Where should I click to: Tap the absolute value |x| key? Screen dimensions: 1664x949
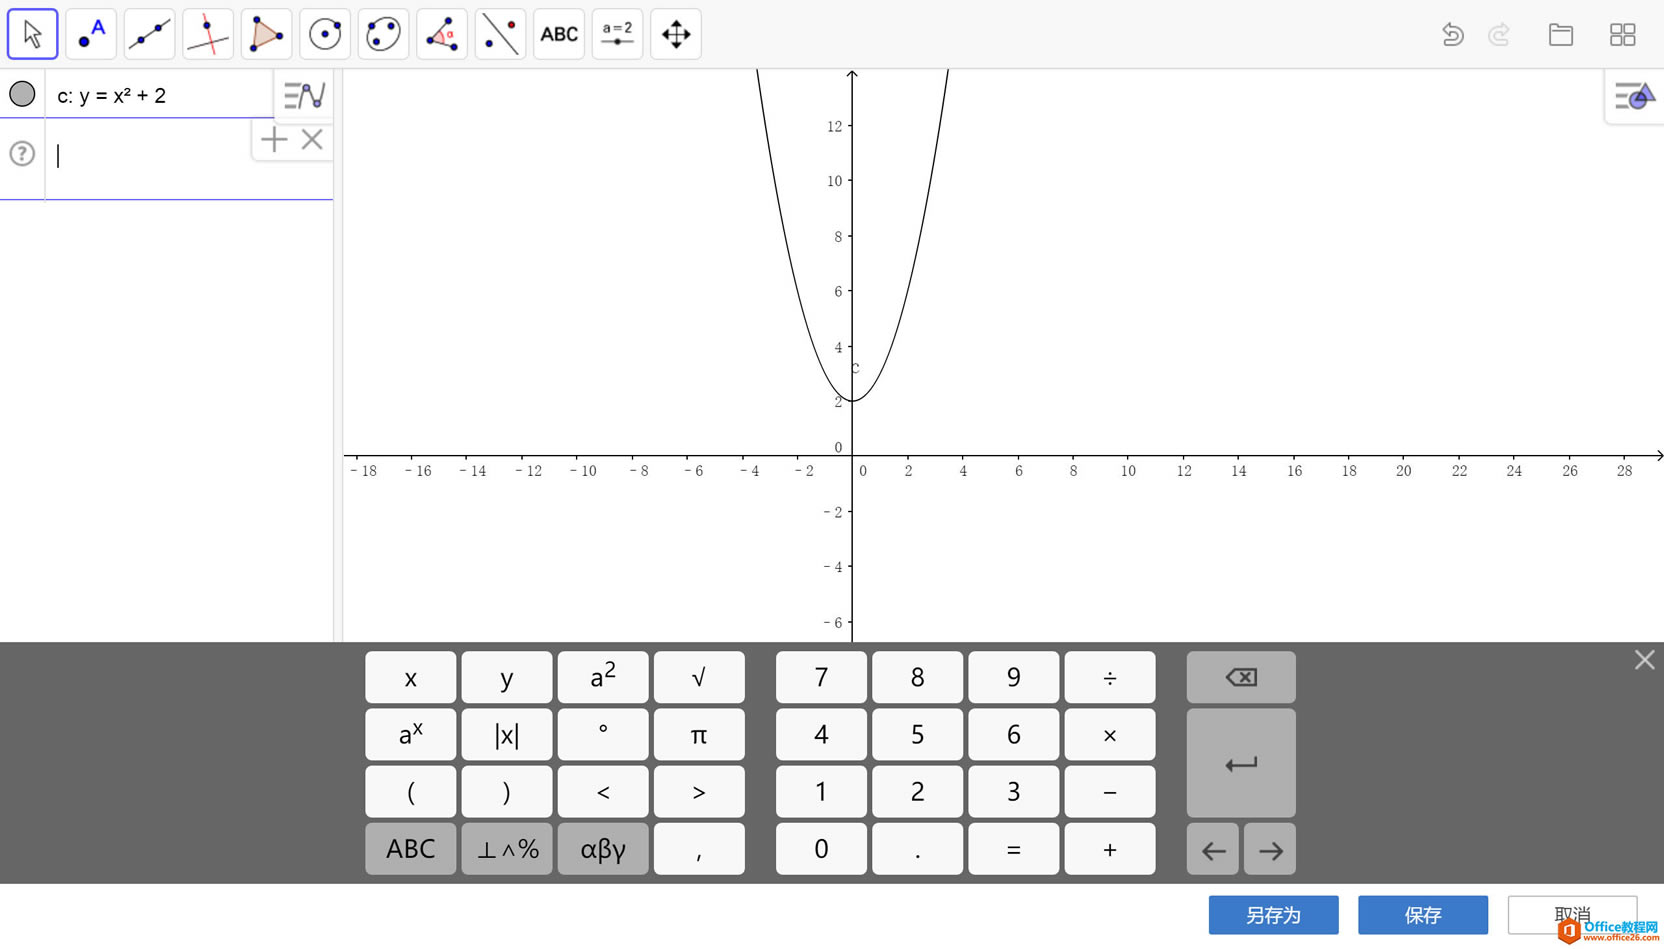point(507,735)
